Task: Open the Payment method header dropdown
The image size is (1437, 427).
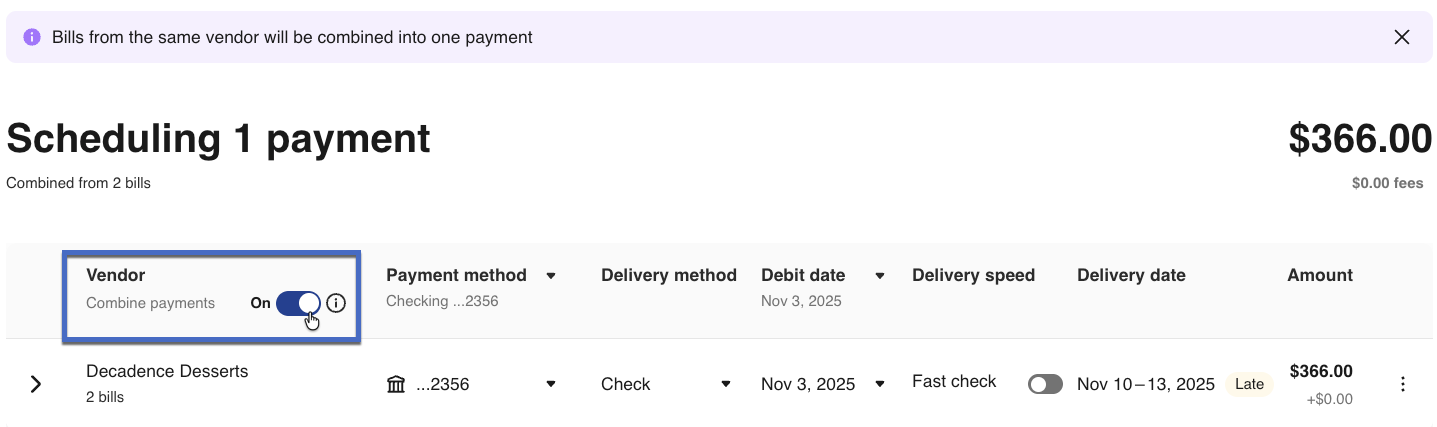Action: click(550, 276)
